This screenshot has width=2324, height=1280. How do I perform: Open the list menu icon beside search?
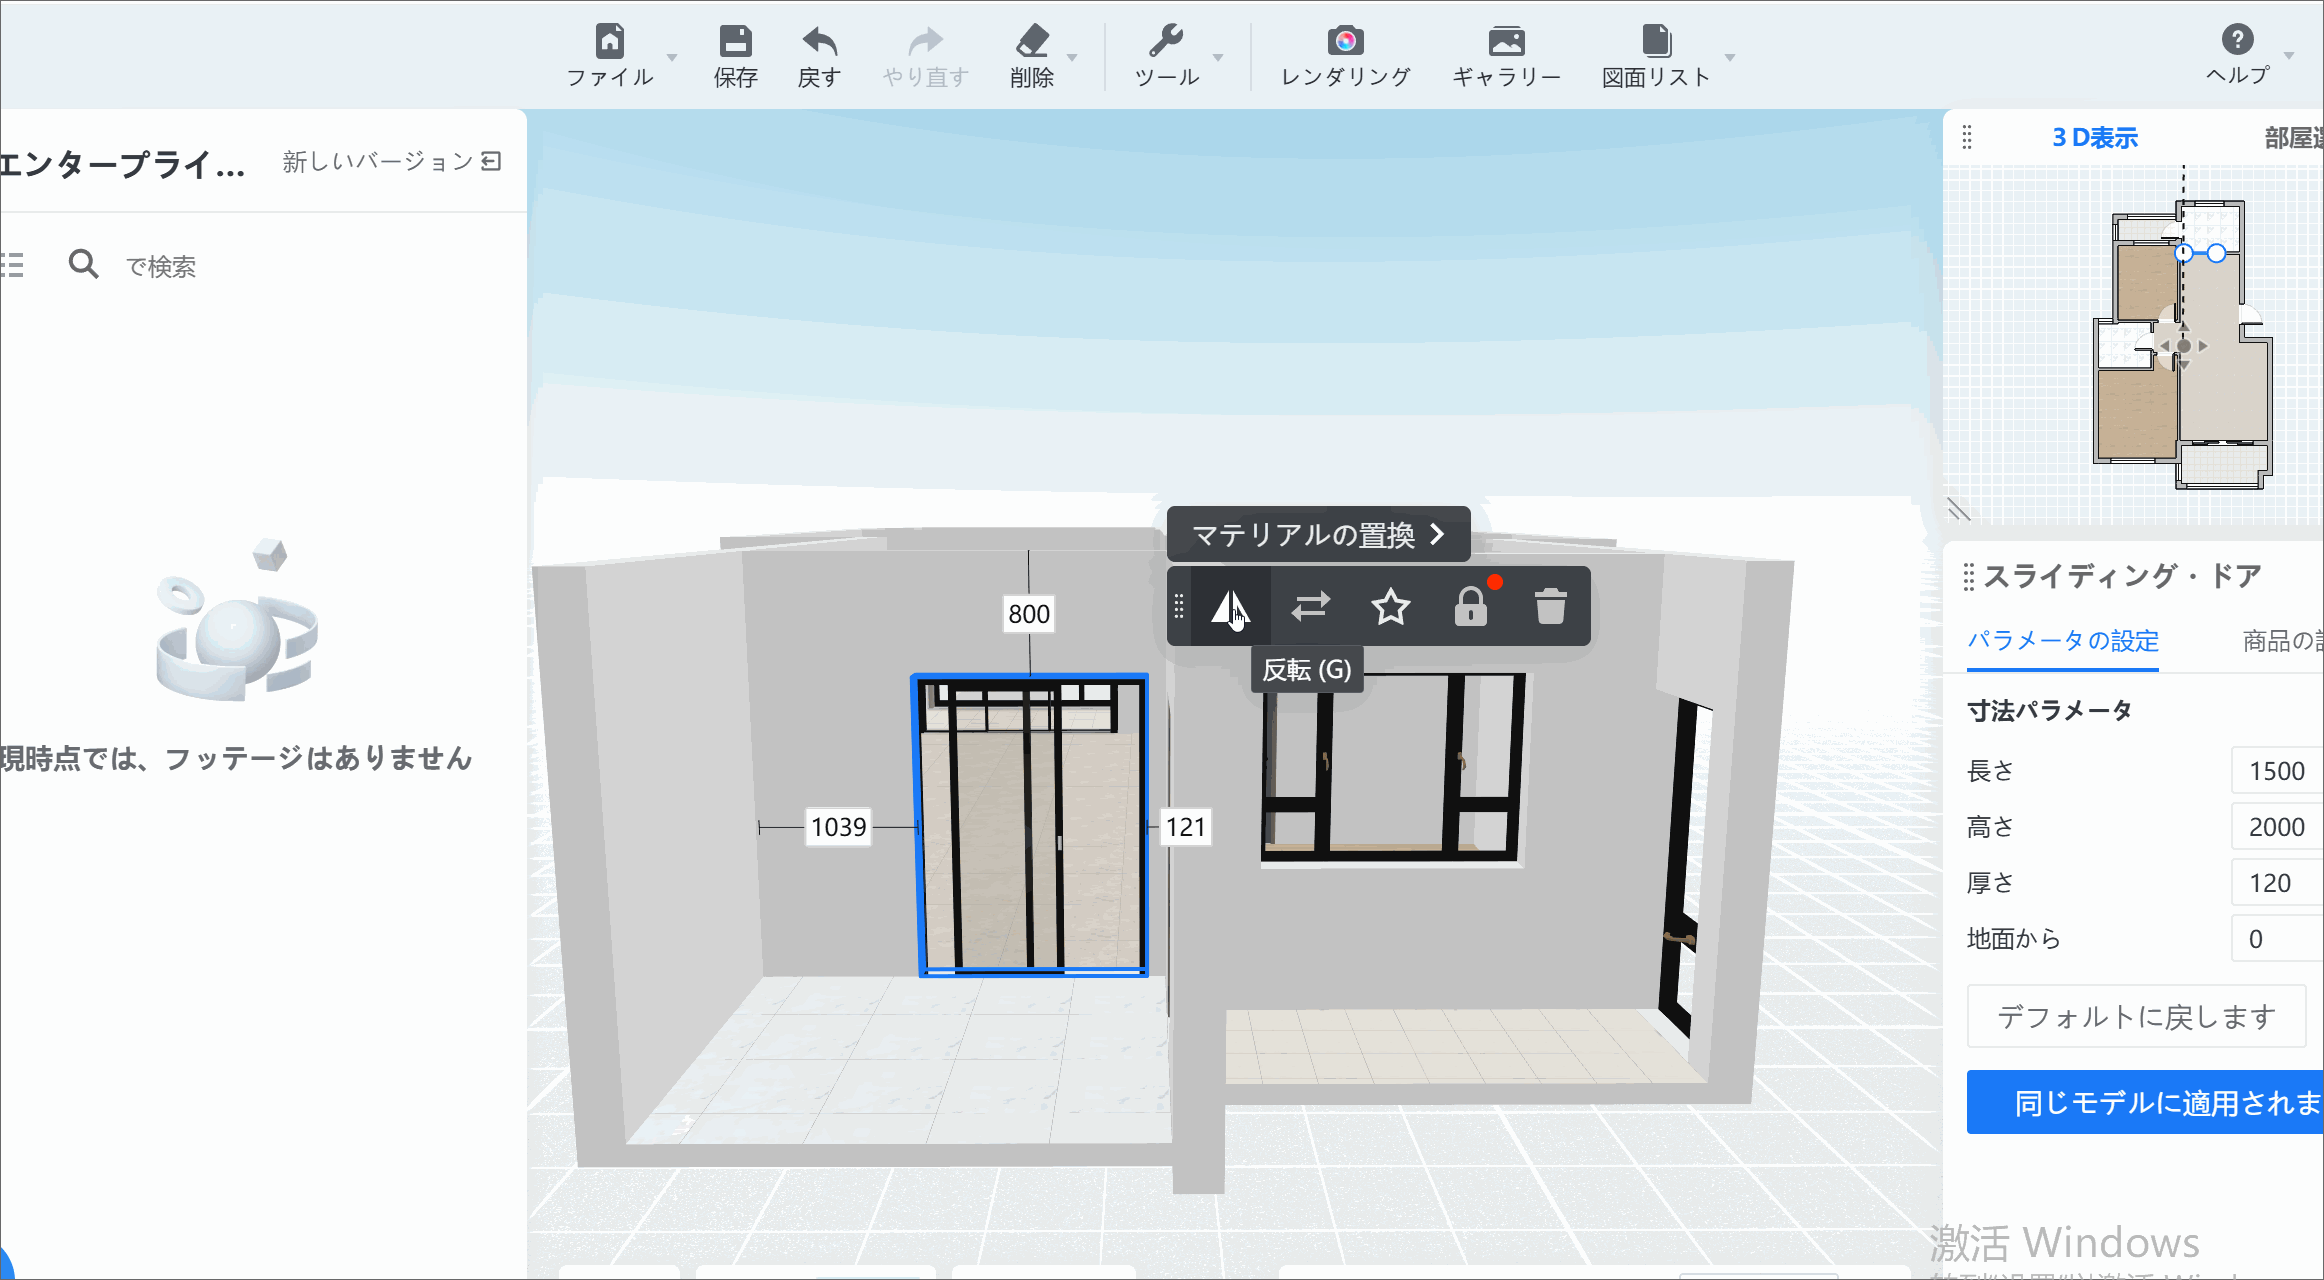coord(12,265)
